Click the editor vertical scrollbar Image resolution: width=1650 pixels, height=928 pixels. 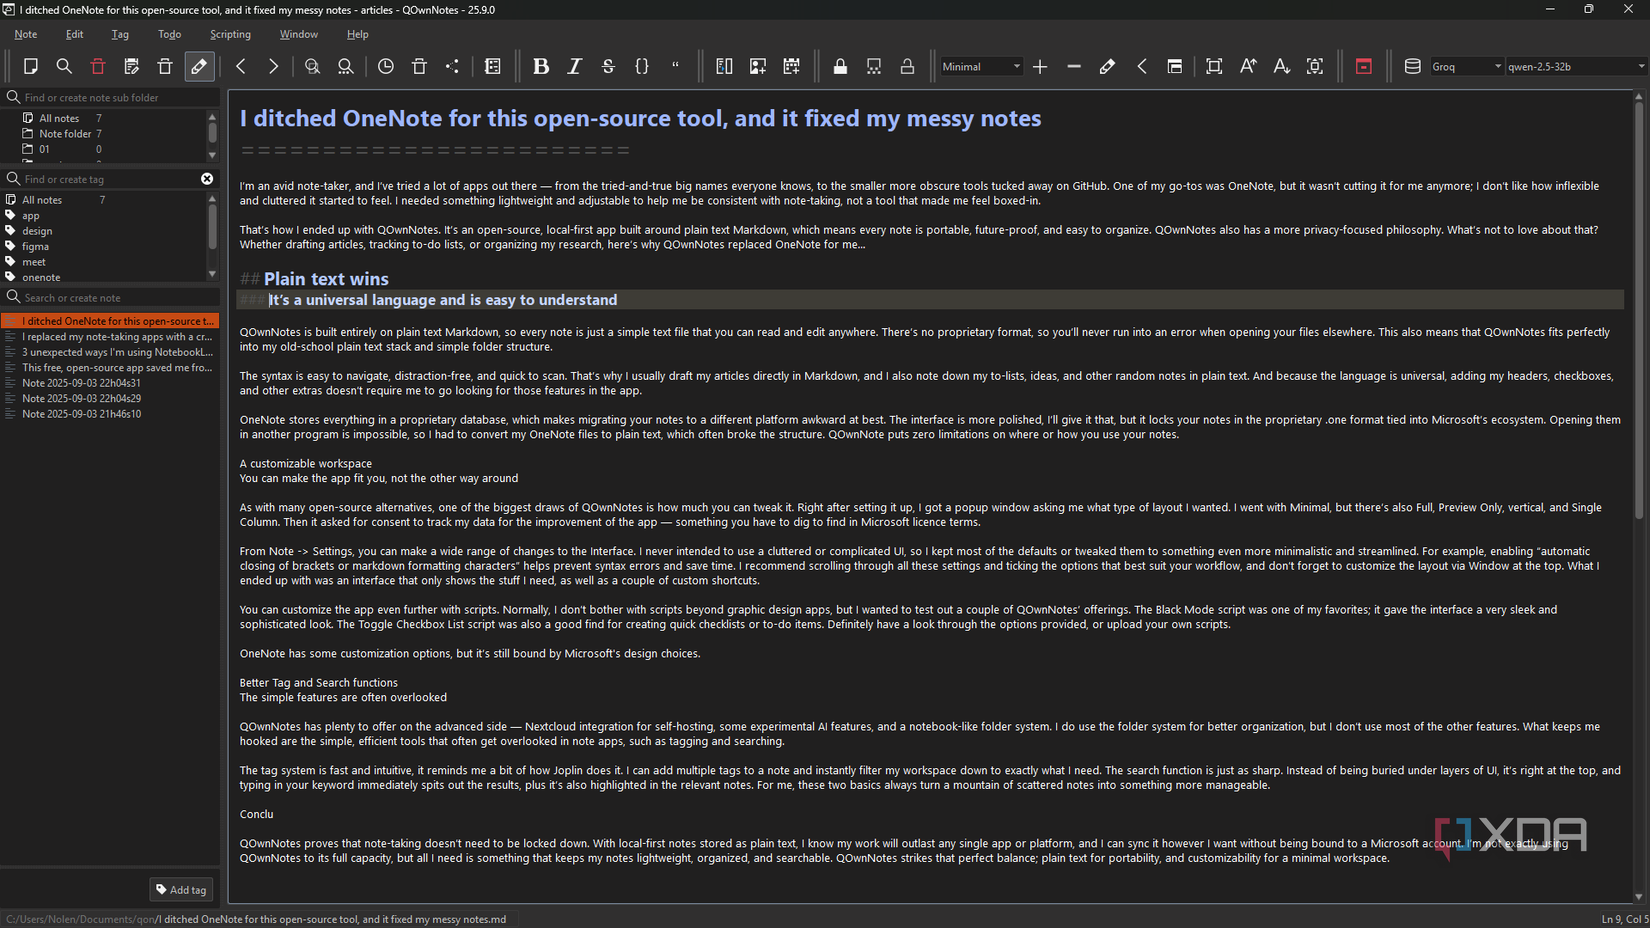(1638, 310)
